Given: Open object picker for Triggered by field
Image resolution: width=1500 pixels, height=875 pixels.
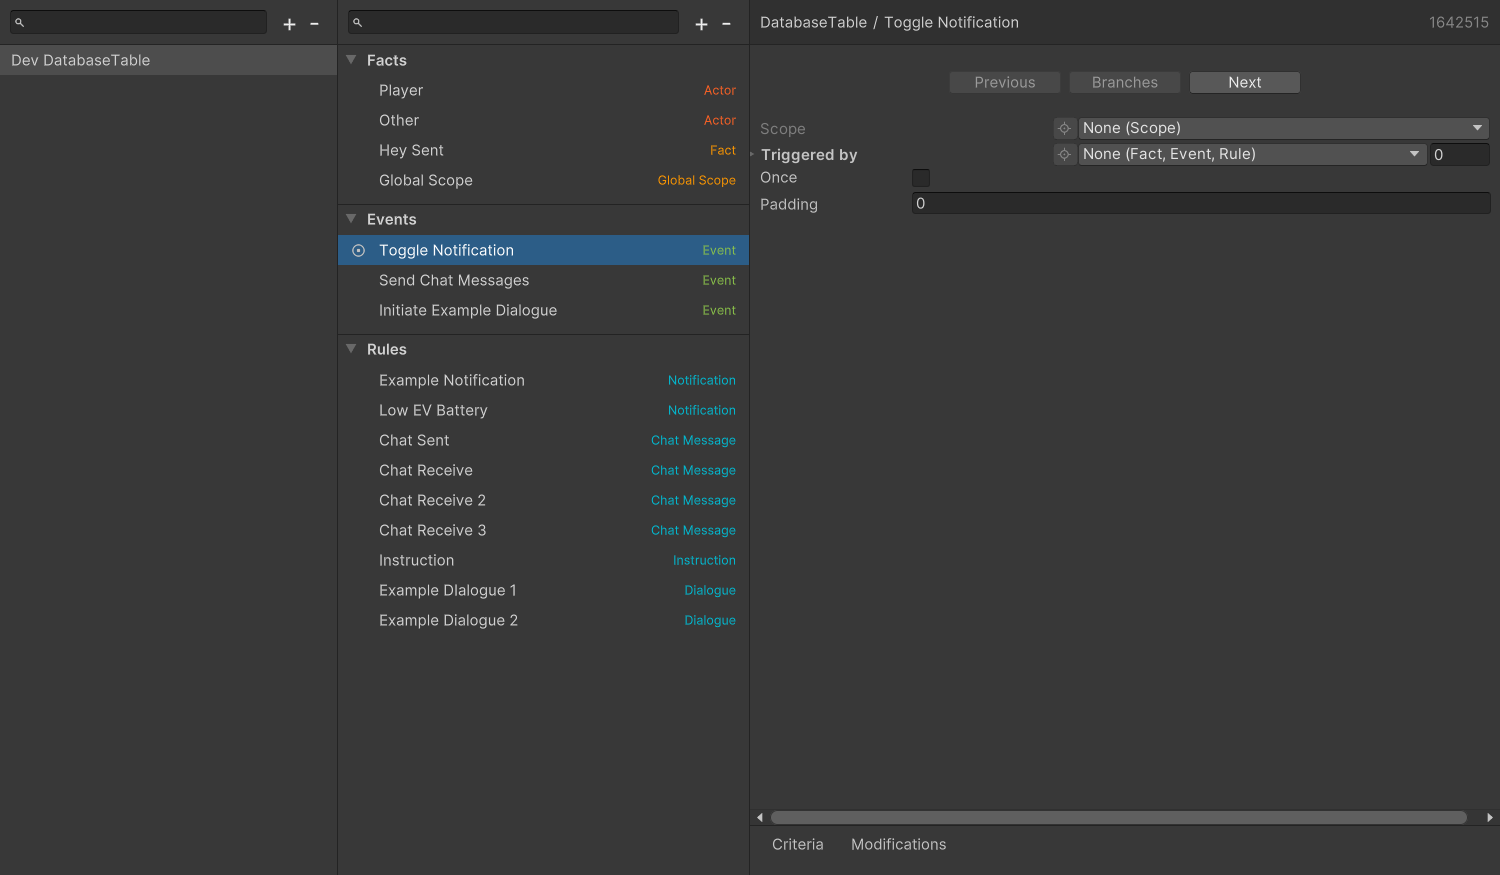Looking at the screenshot, I should (1064, 154).
